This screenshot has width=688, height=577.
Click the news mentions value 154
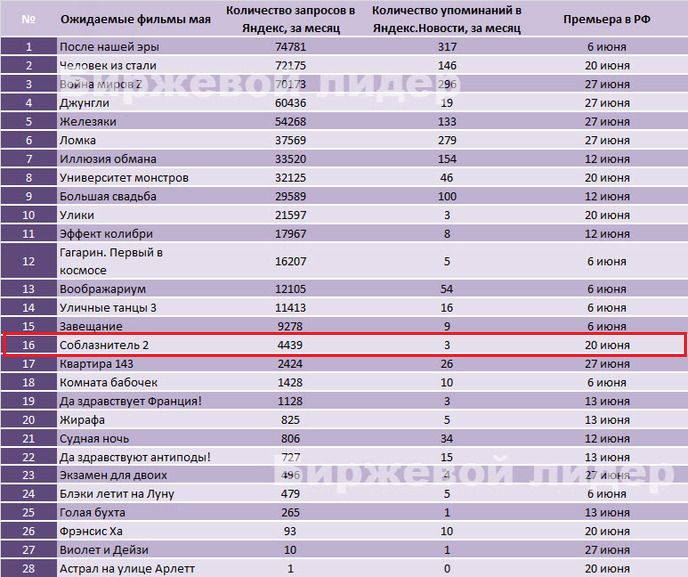tap(447, 159)
